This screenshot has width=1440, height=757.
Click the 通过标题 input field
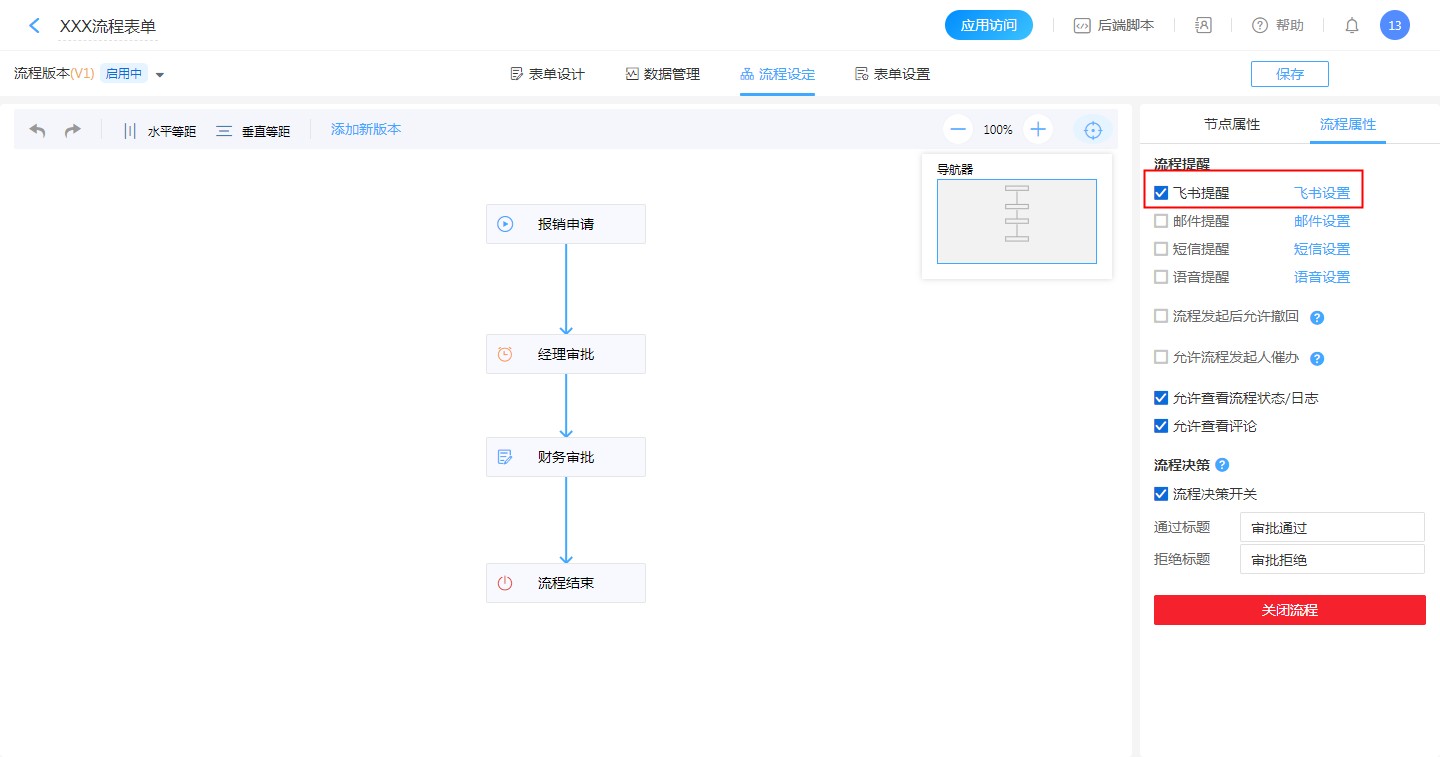(1331, 527)
